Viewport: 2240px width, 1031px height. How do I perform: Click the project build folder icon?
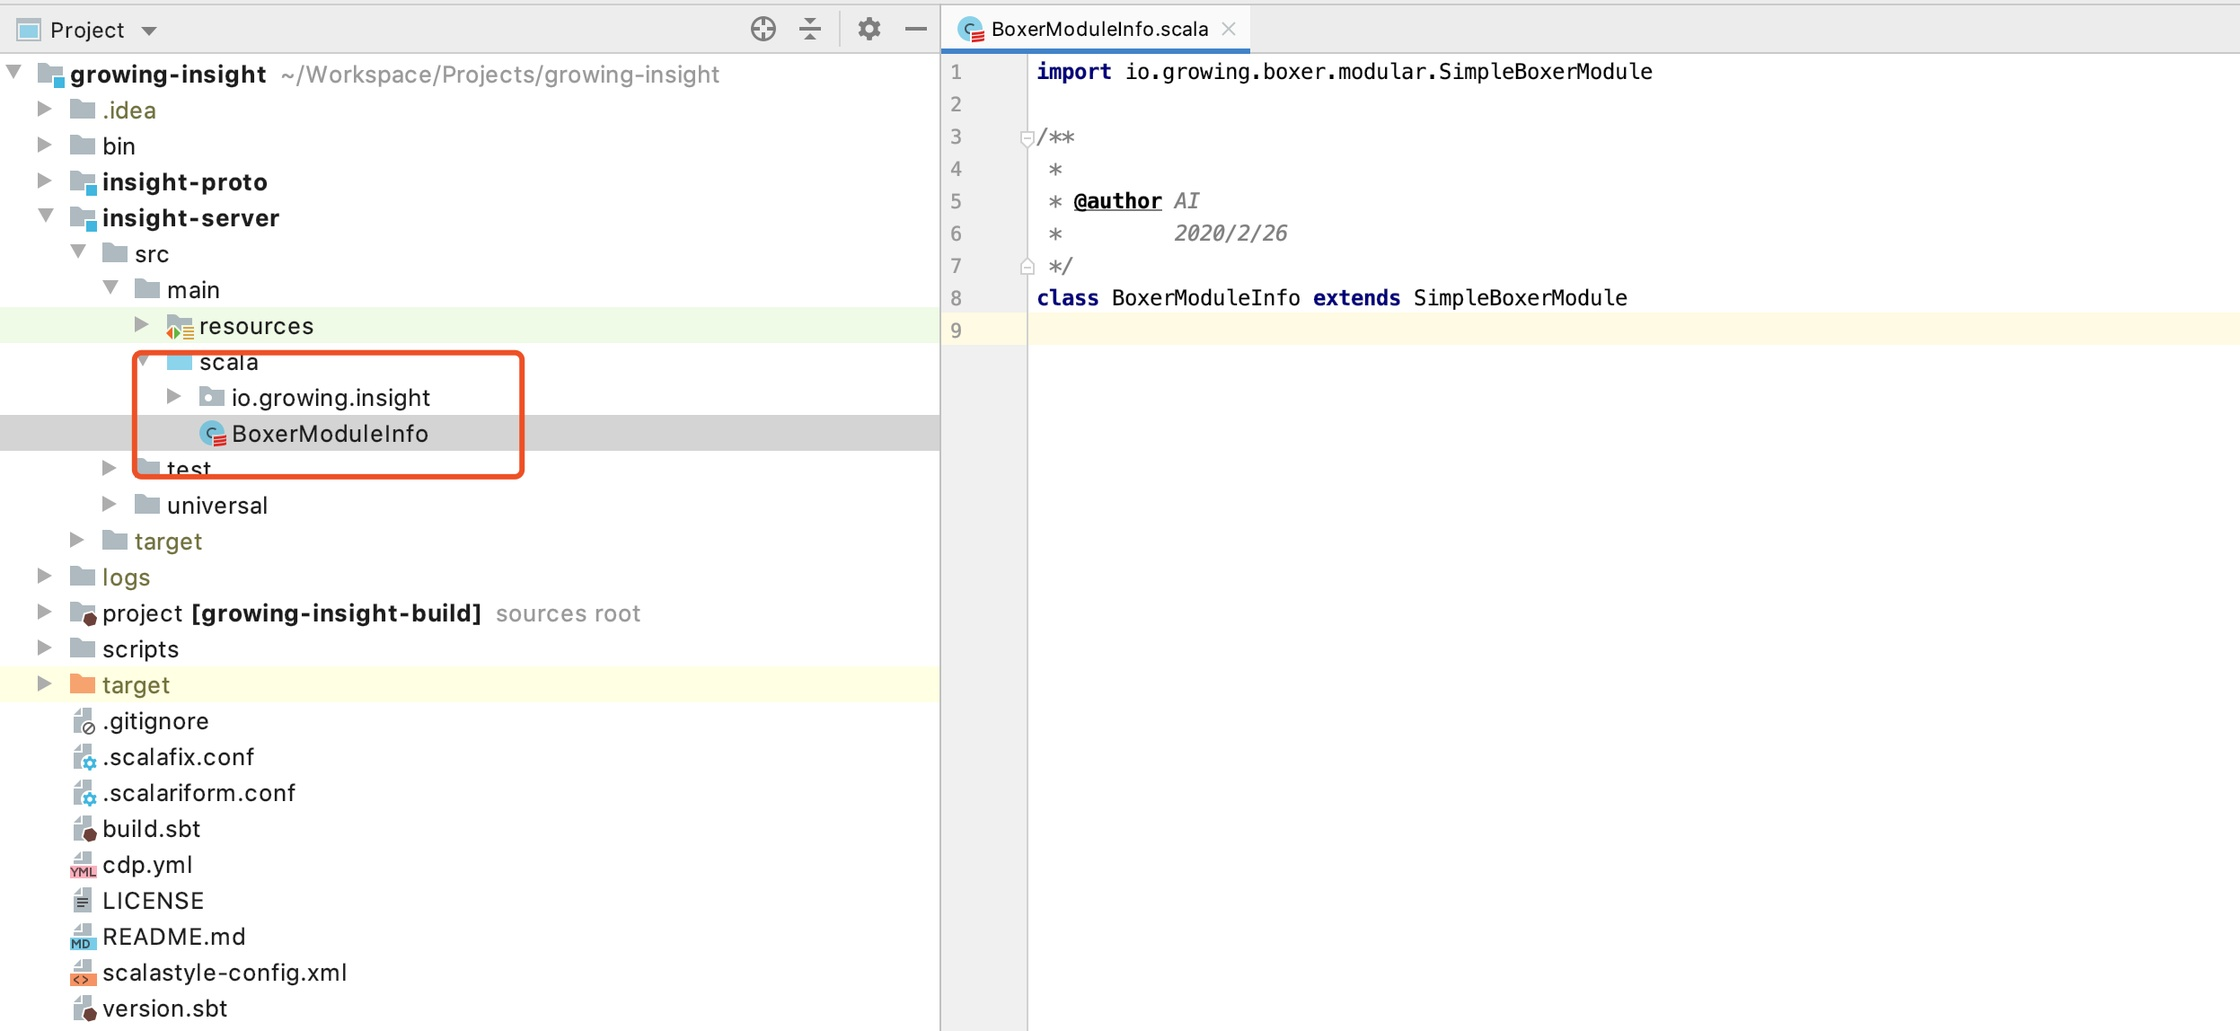pyautogui.click(x=83, y=613)
